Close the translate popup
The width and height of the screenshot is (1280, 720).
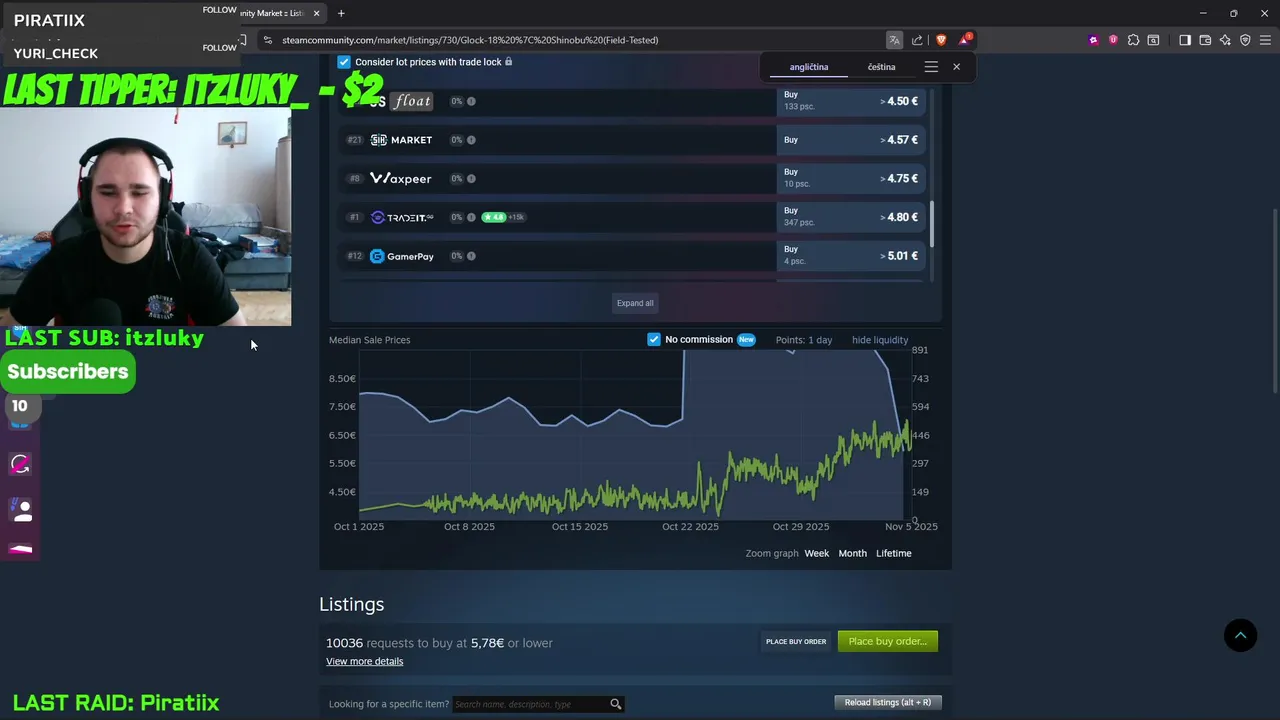tap(956, 67)
